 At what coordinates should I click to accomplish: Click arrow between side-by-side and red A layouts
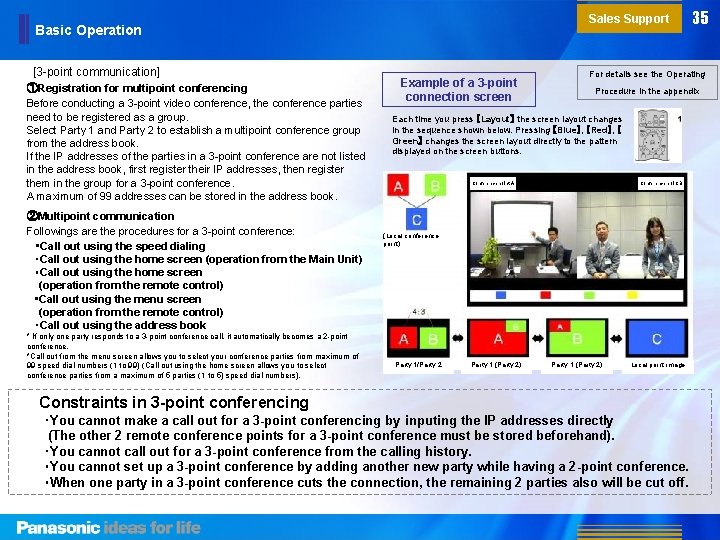click(458, 338)
